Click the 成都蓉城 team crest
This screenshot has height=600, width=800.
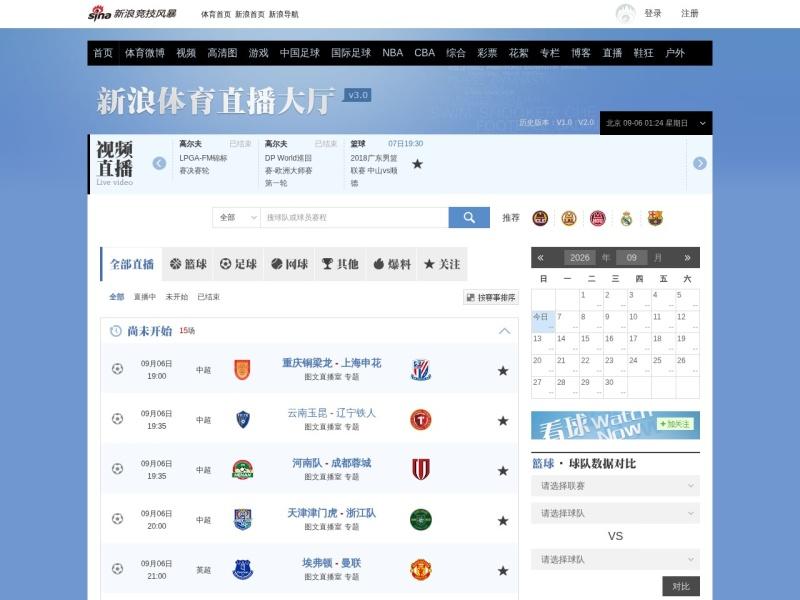421,469
